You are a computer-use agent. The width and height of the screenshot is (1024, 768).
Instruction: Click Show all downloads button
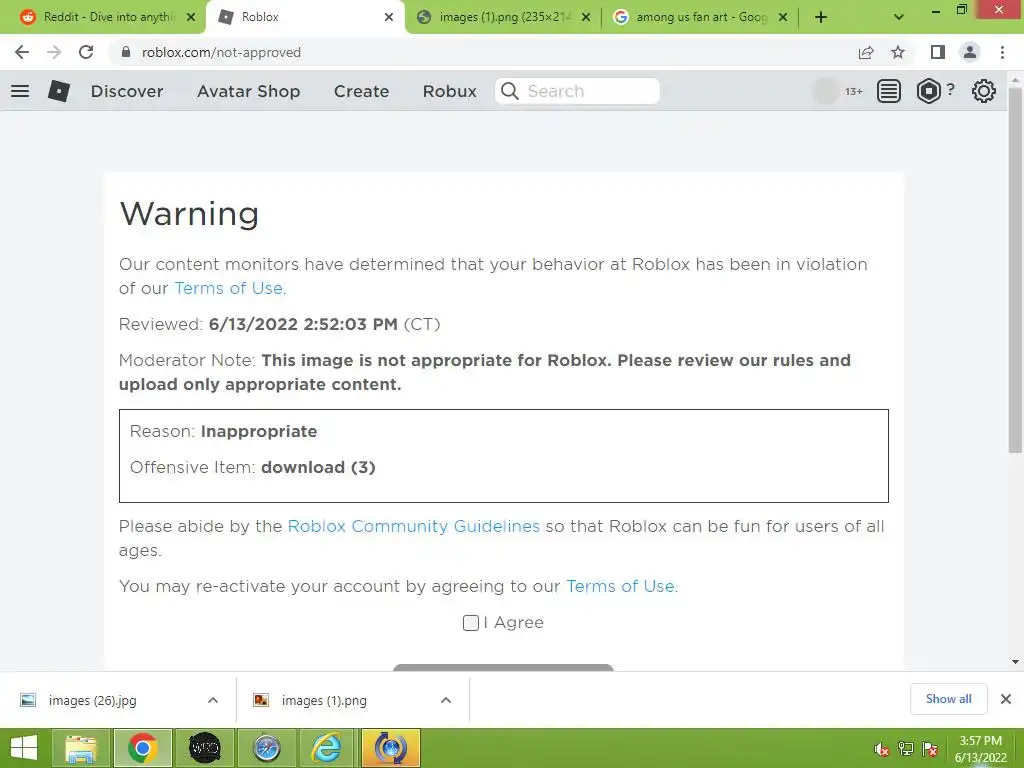tap(948, 699)
